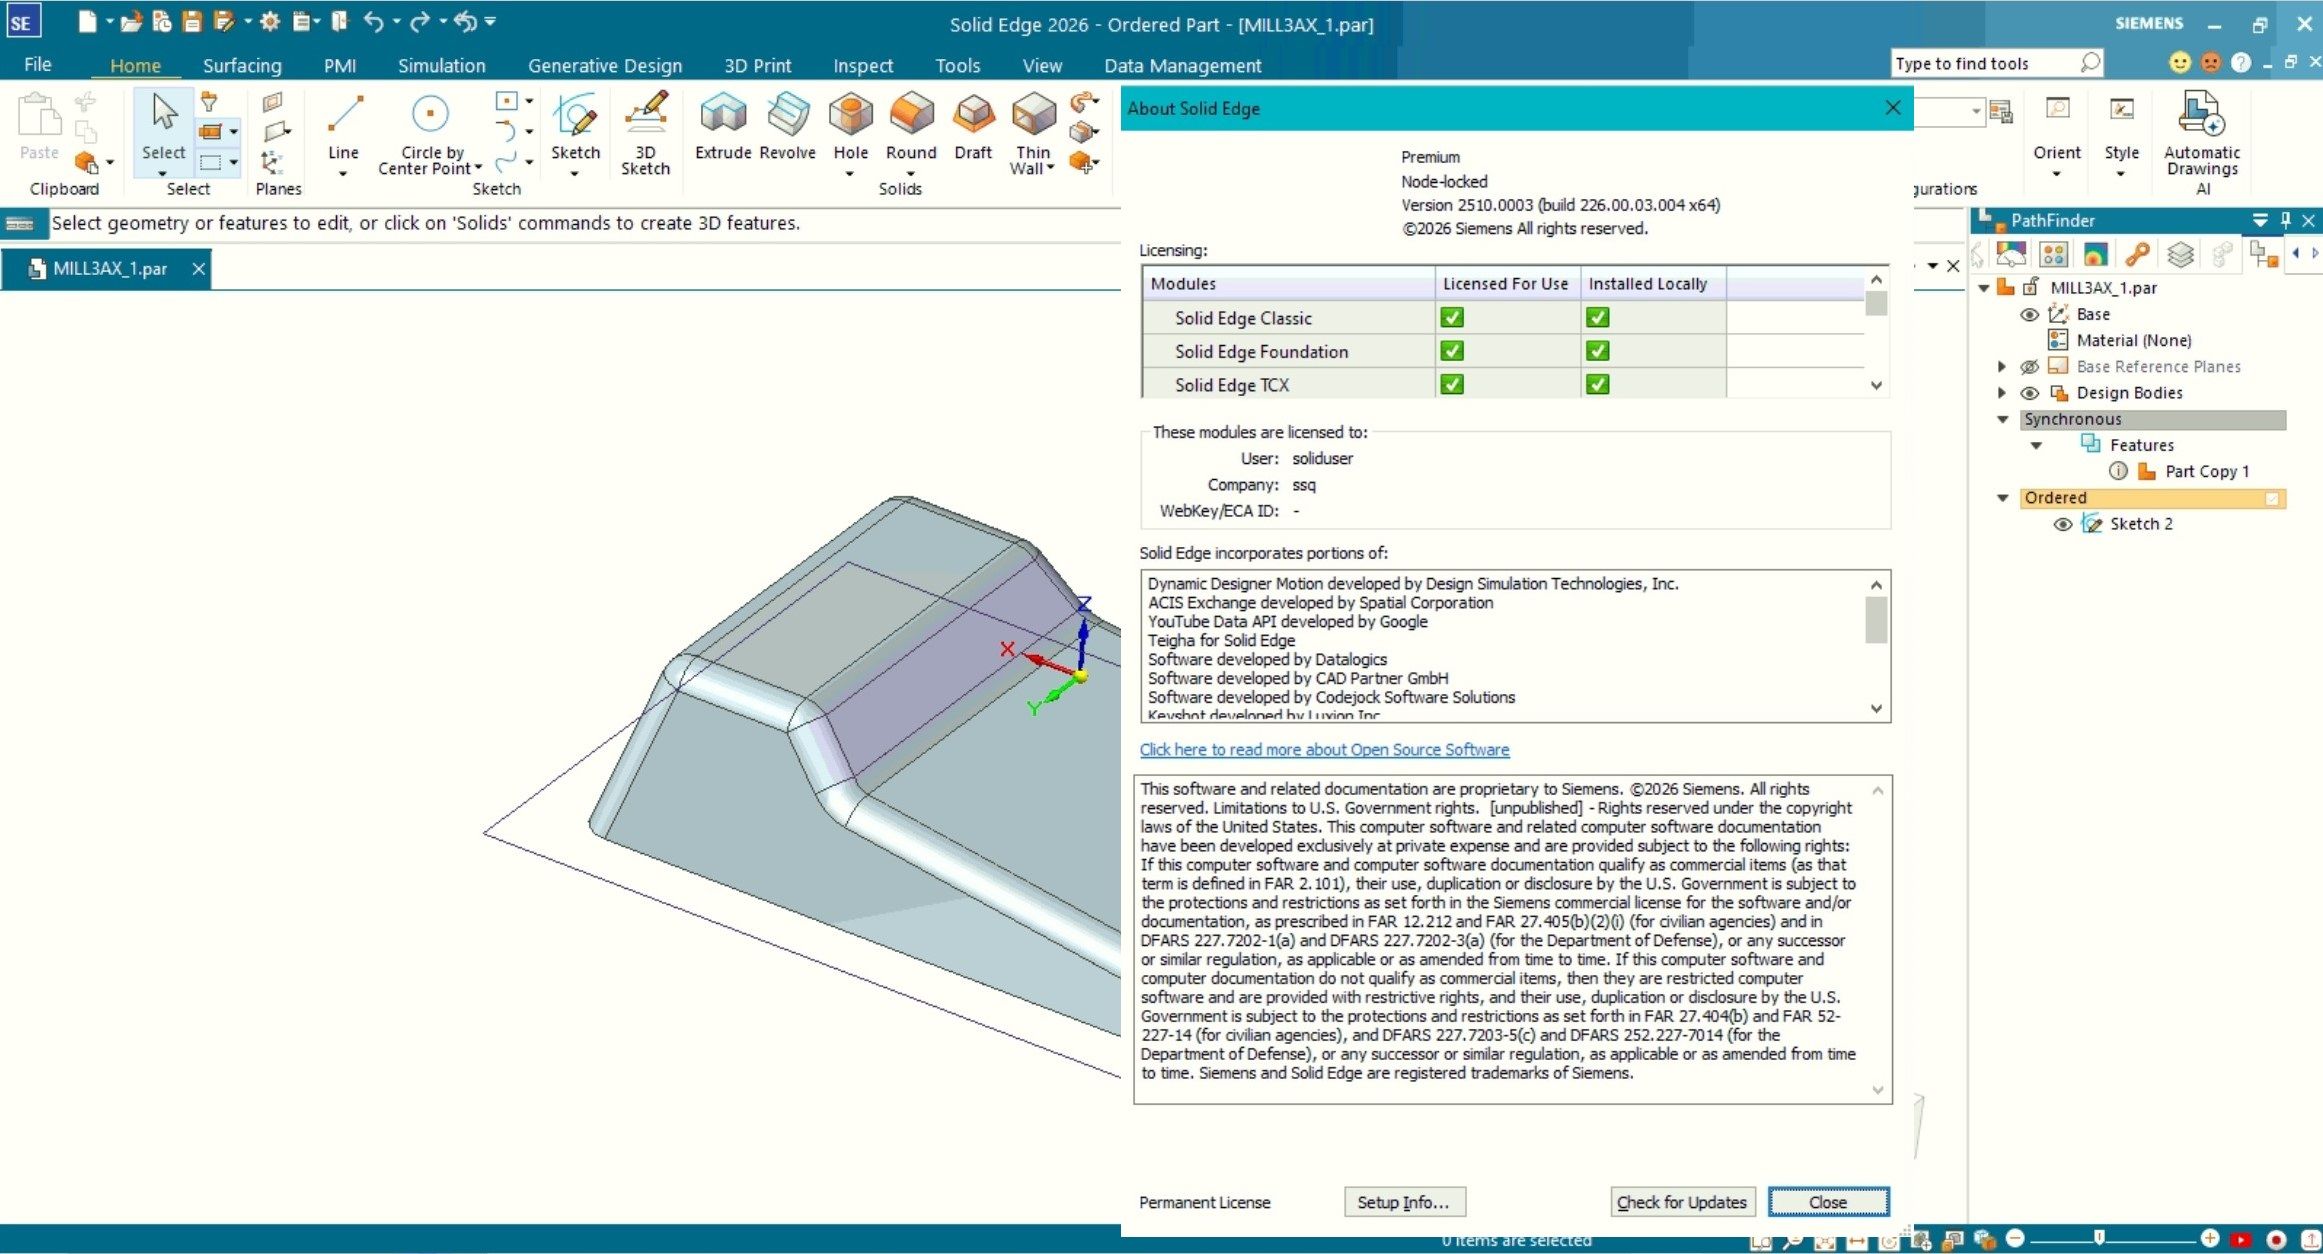Screen dimensions: 2323x1254
Task: Choose the Round feature icon
Action: pyautogui.click(x=910, y=125)
